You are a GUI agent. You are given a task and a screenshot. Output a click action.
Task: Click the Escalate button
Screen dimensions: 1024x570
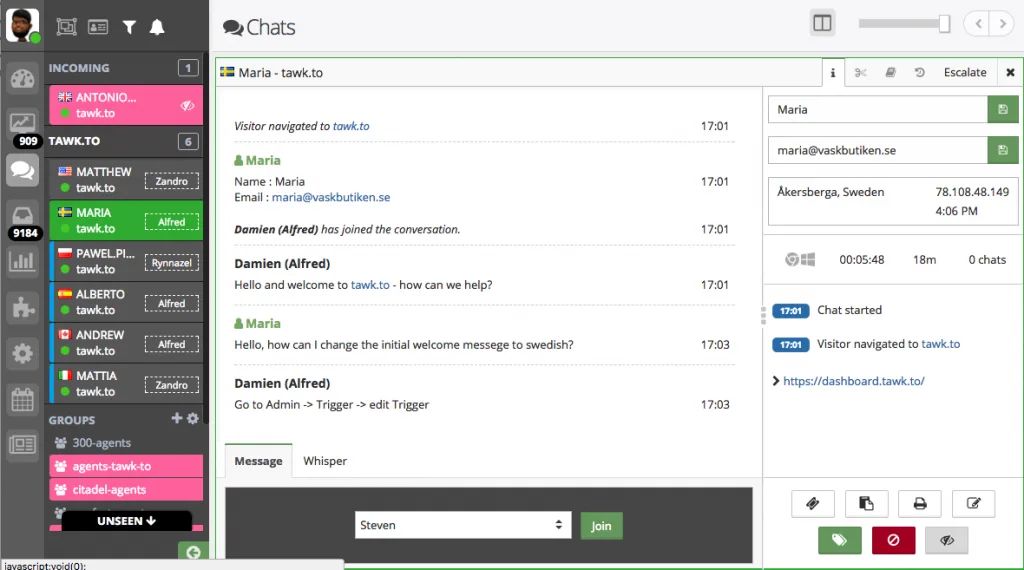click(965, 73)
